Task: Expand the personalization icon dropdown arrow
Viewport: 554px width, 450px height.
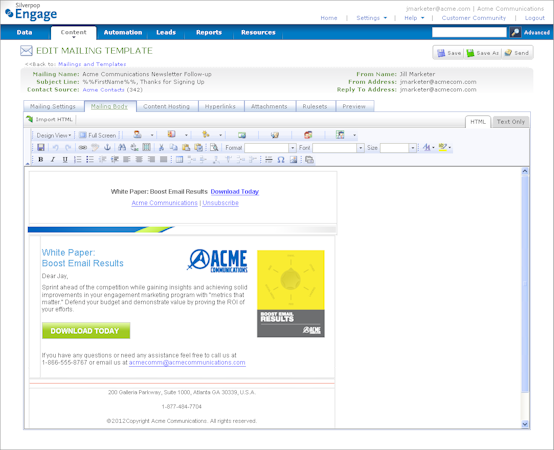Action: tap(152, 135)
